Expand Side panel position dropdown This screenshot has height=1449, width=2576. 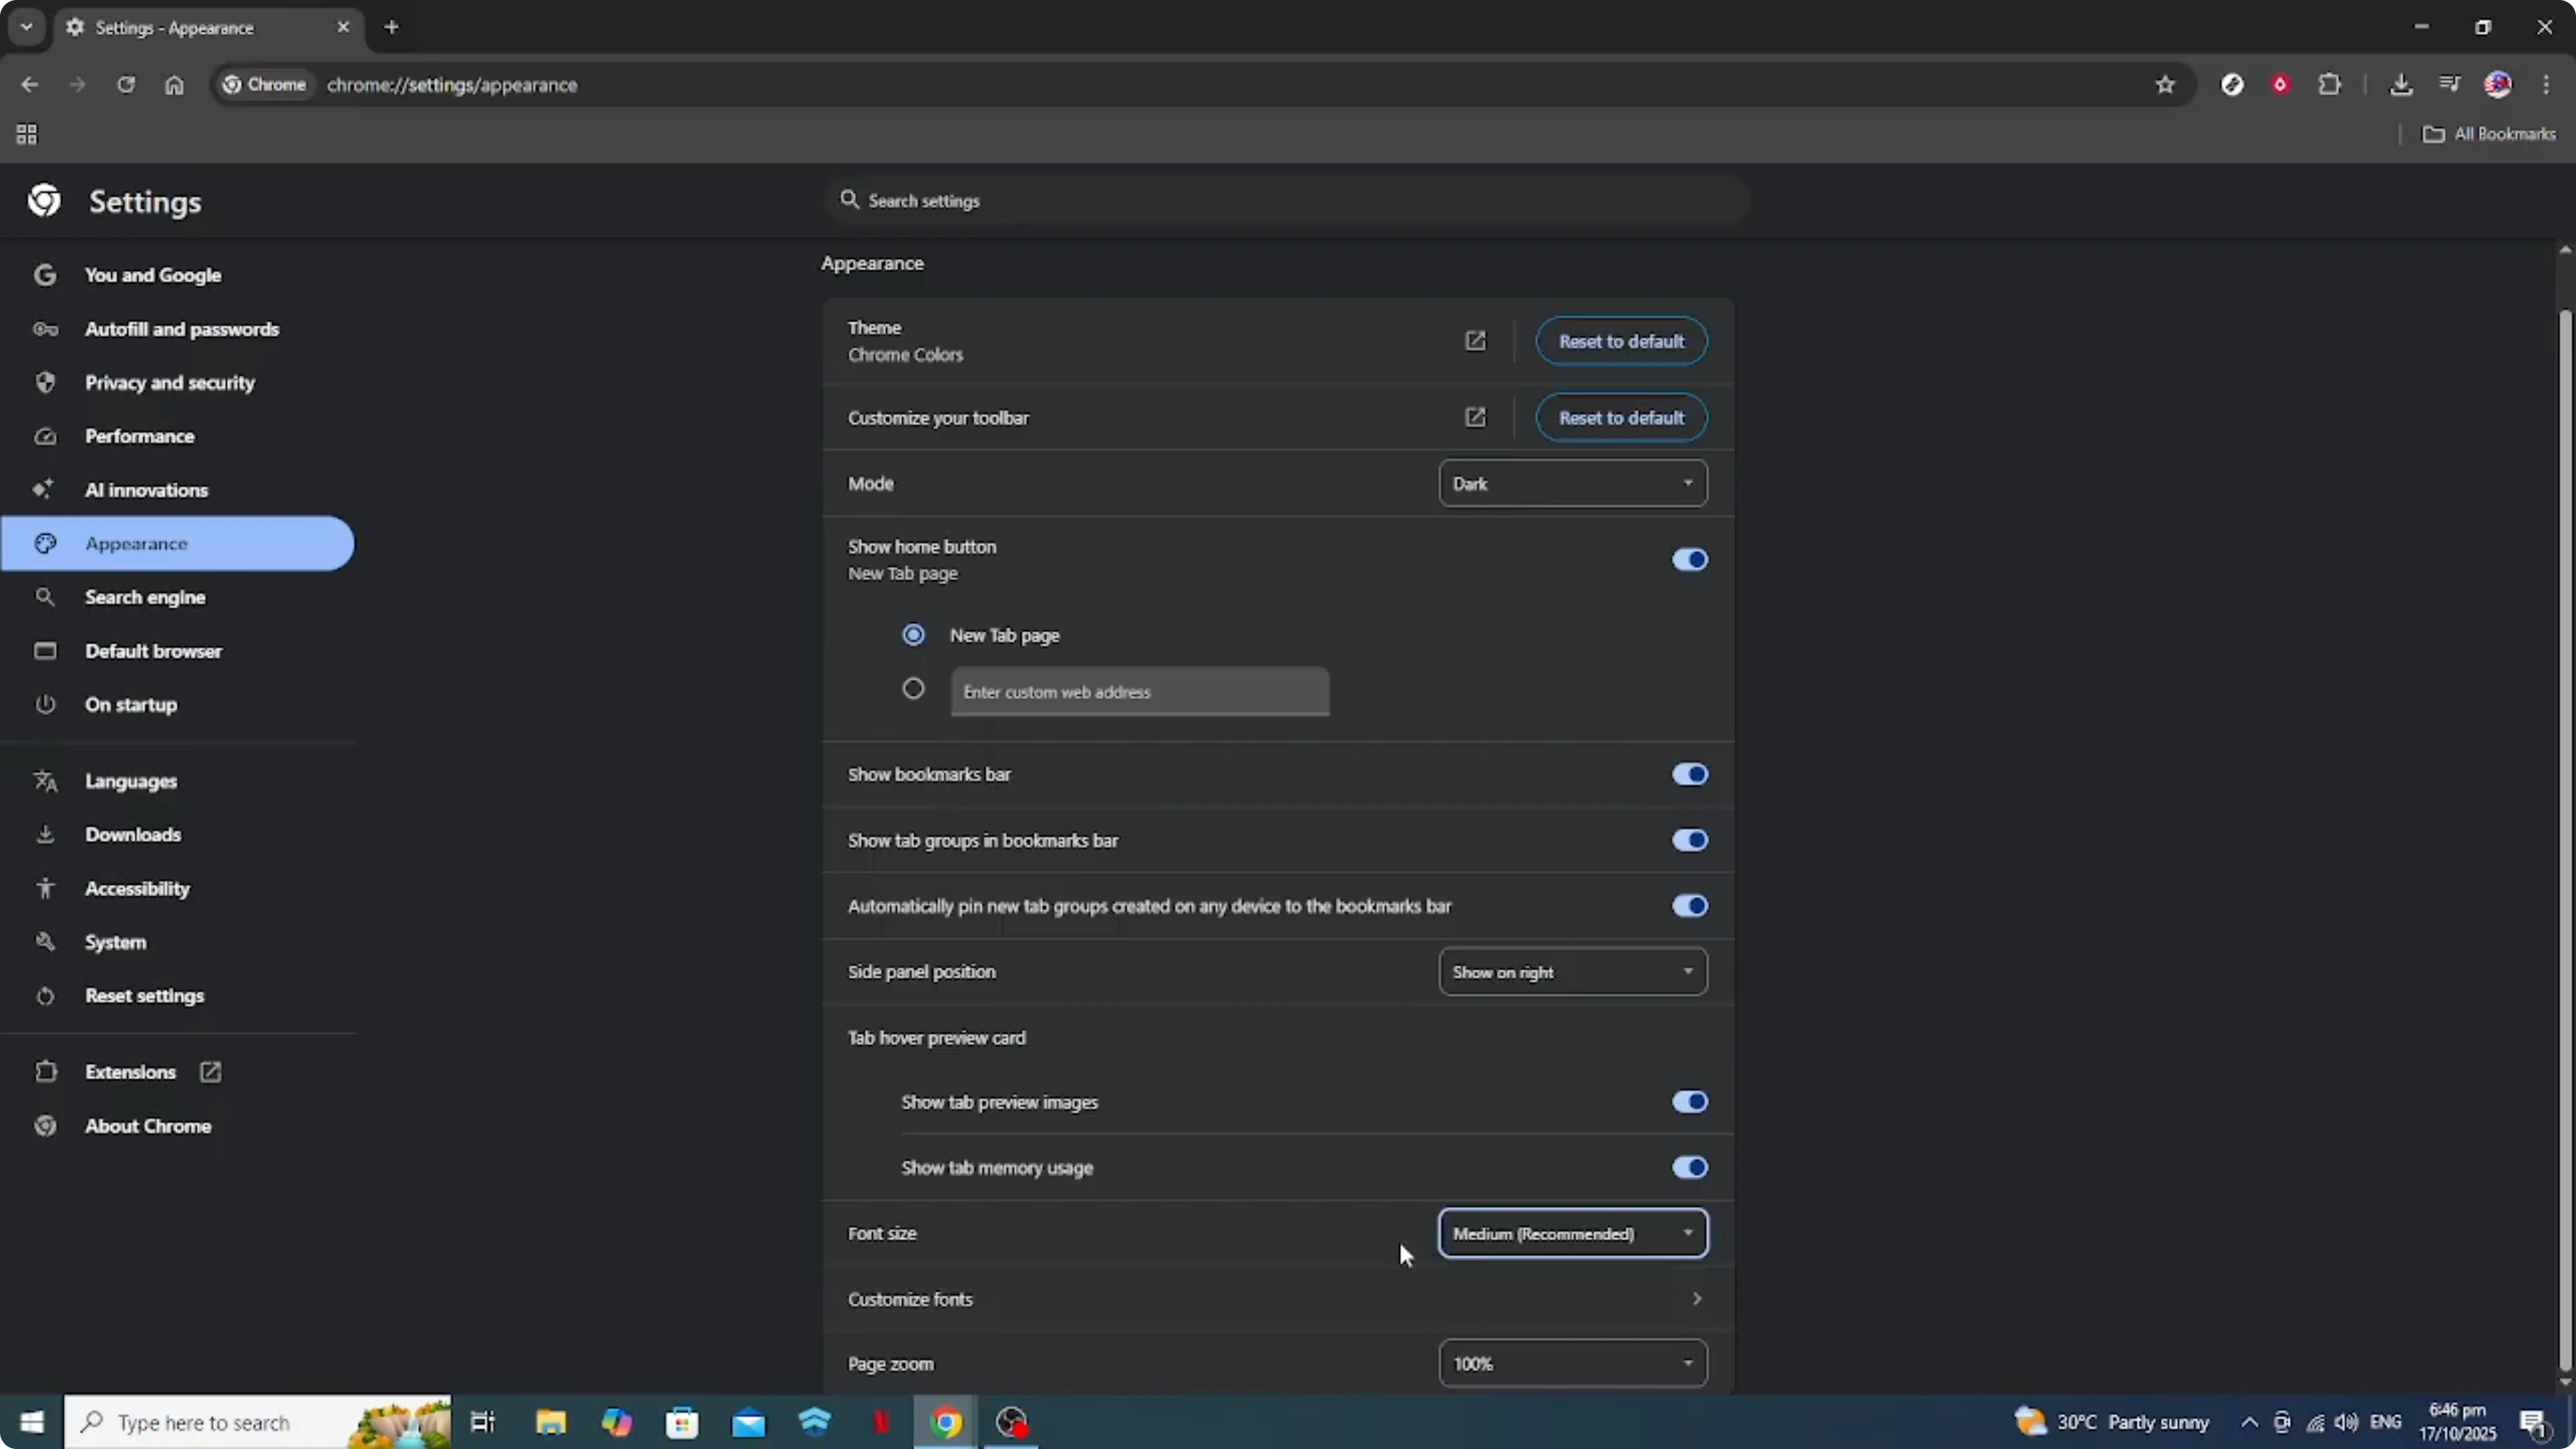(x=1572, y=972)
